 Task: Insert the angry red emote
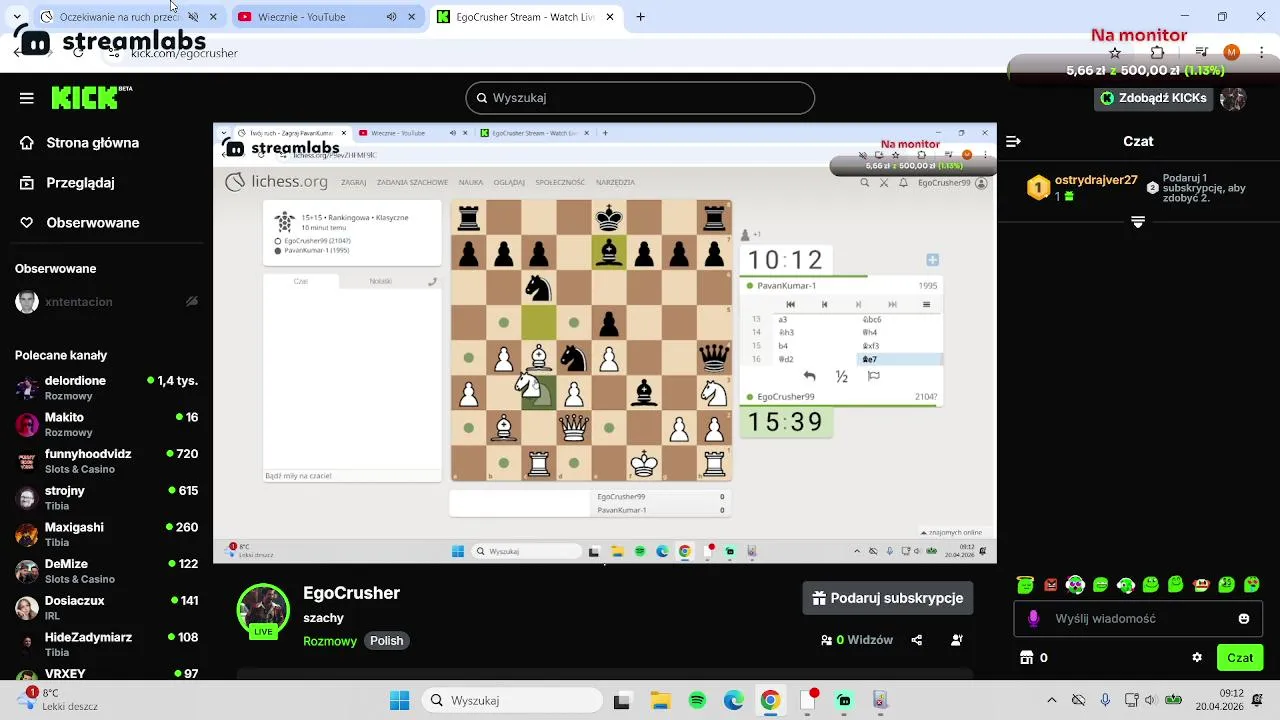pos(1050,585)
